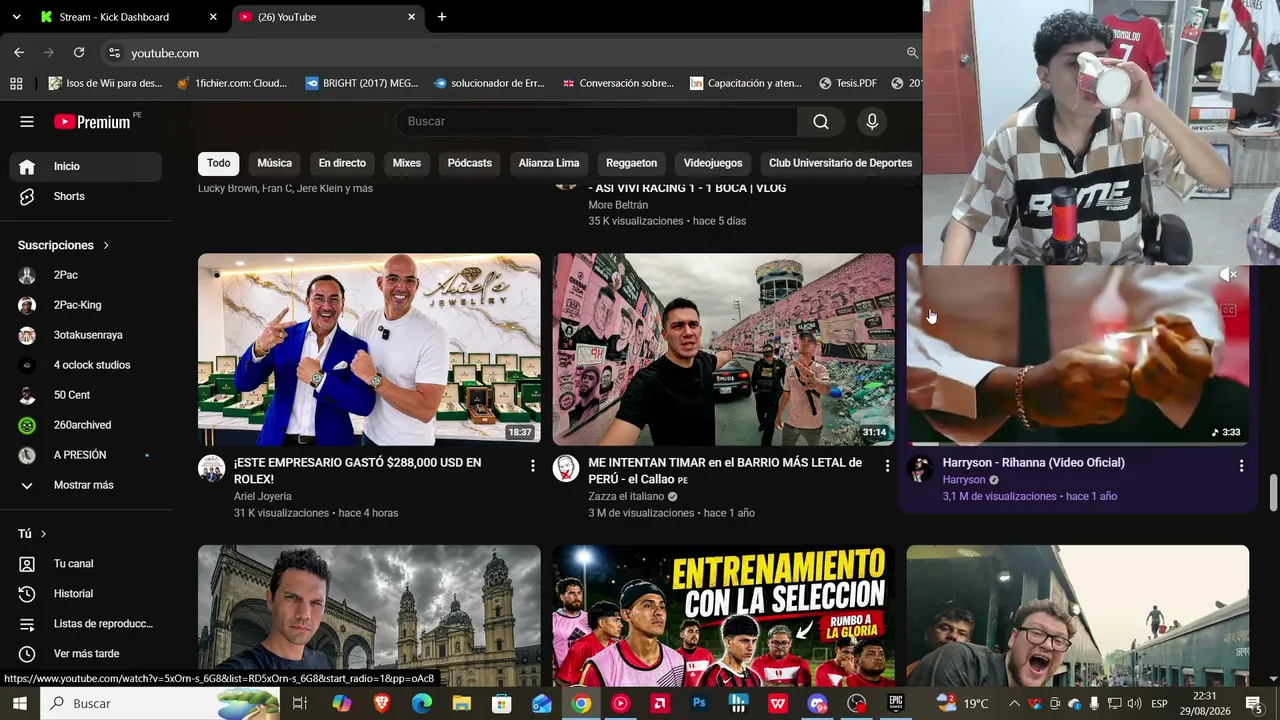This screenshot has width=1280, height=720.
Task: Open the Rolex $288,000 USD video title
Action: pos(357,471)
